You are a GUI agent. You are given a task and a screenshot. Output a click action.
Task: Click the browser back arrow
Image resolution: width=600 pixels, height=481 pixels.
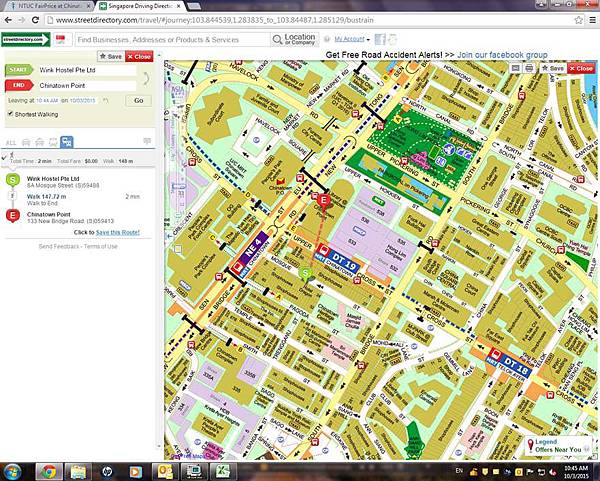tap(8, 20)
